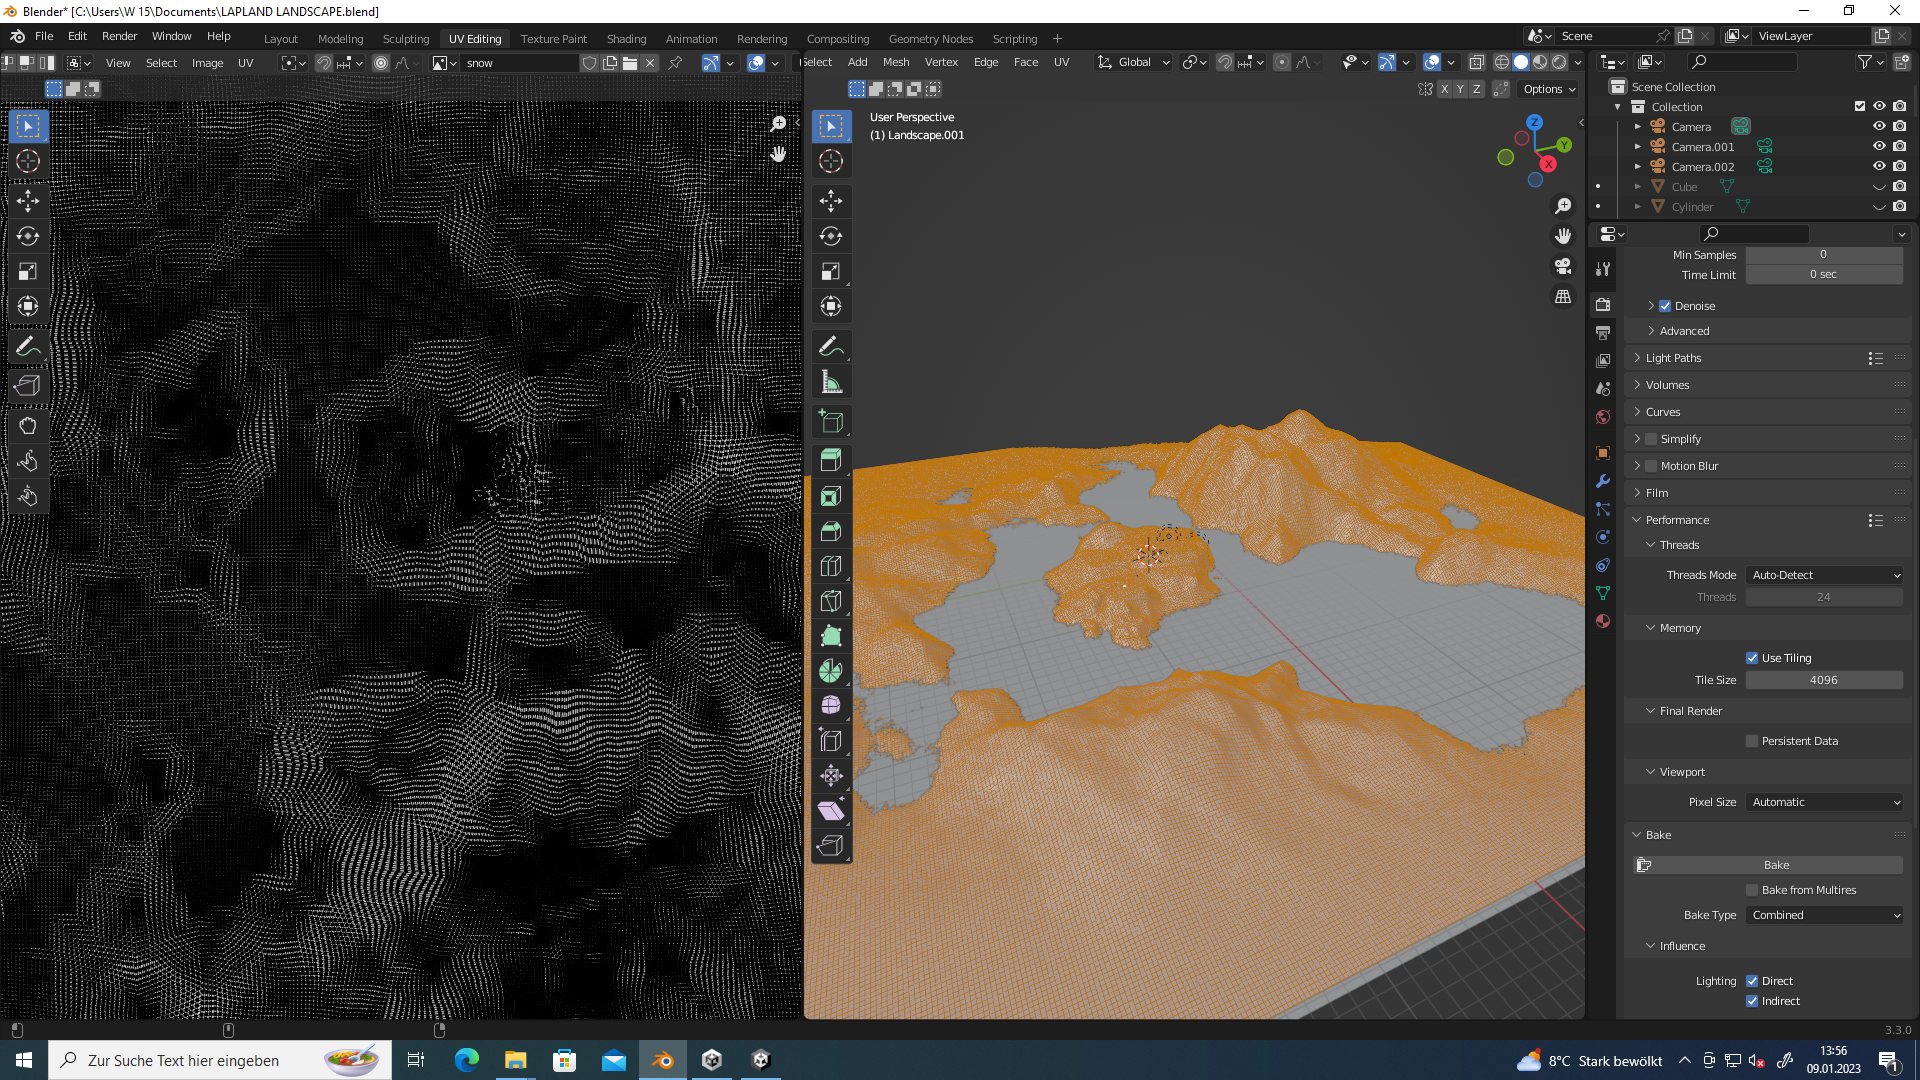Viewport: 1920px width, 1080px height.
Task: Adjust the Min Samples value field
Action: pos(1825,255)
